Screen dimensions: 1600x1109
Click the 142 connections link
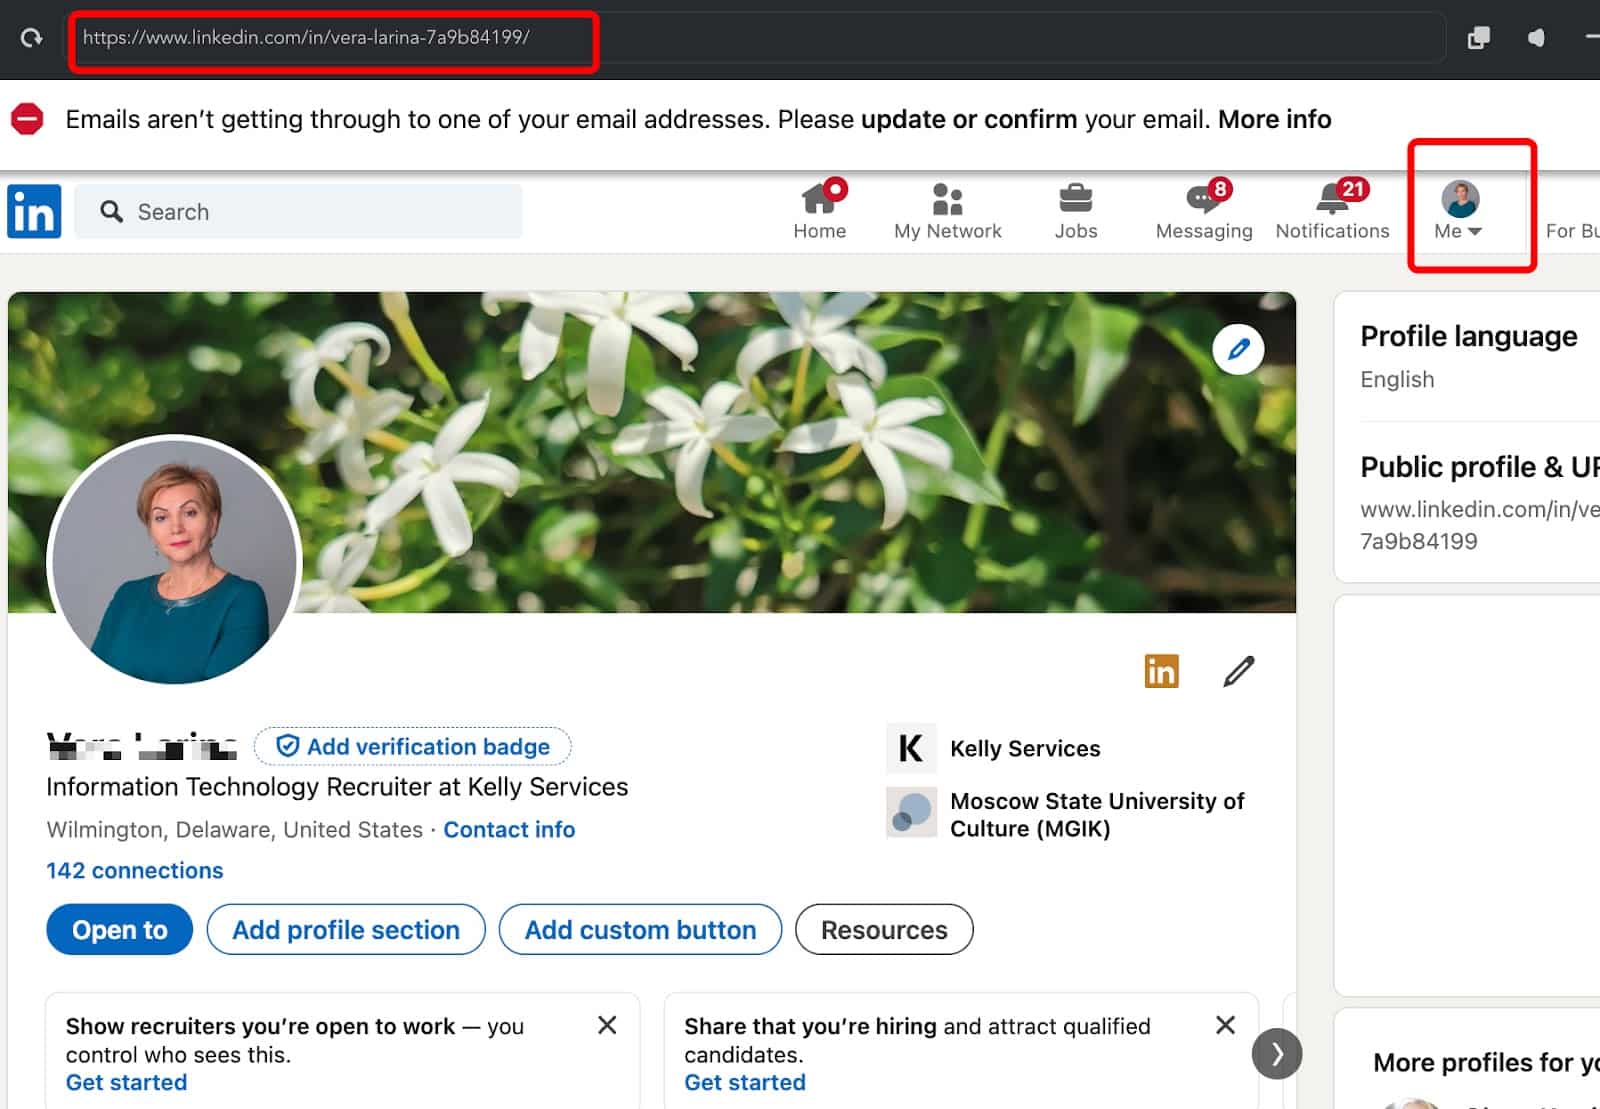[134, 870]
